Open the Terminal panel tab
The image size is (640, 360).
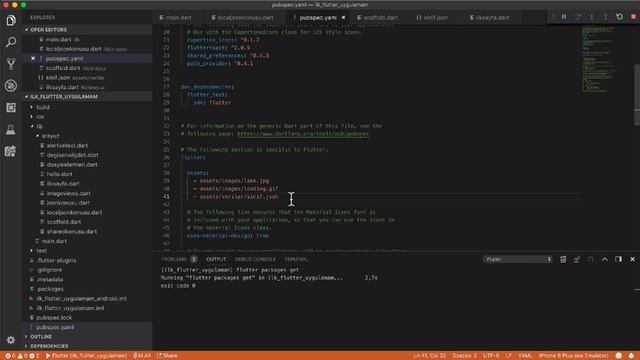[296, 260]
